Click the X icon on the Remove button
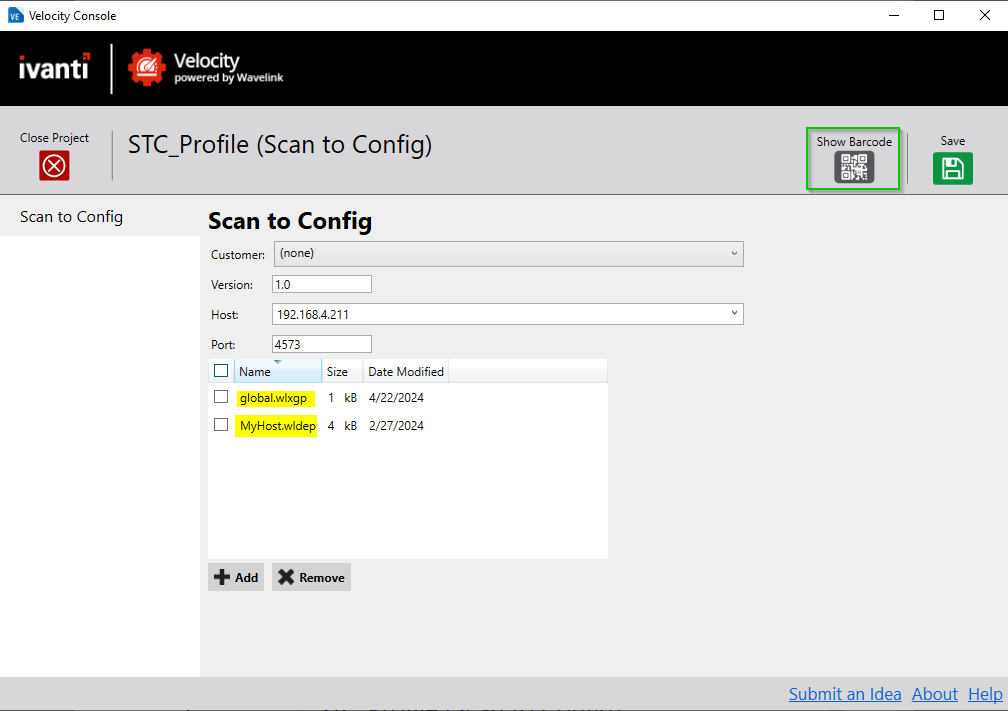Viewport: 1008px width, 711px height. (285, 577)
